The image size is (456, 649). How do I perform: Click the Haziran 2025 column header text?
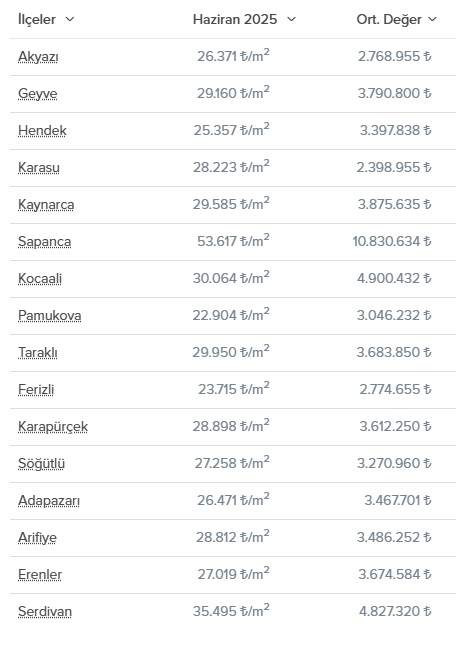pyautogui.click(x=235, y=19)
